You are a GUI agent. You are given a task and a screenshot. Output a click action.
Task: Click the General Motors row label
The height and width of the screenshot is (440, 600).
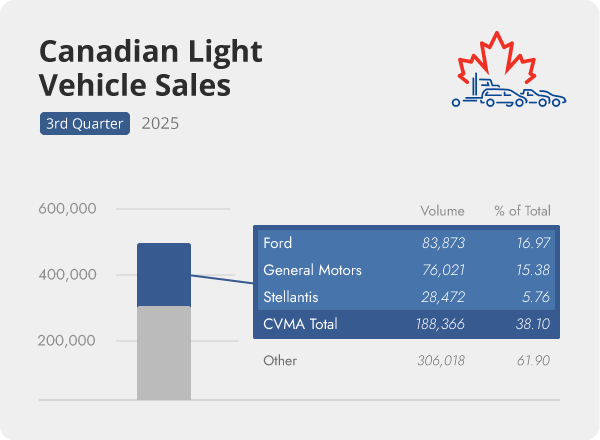point(312,270)
